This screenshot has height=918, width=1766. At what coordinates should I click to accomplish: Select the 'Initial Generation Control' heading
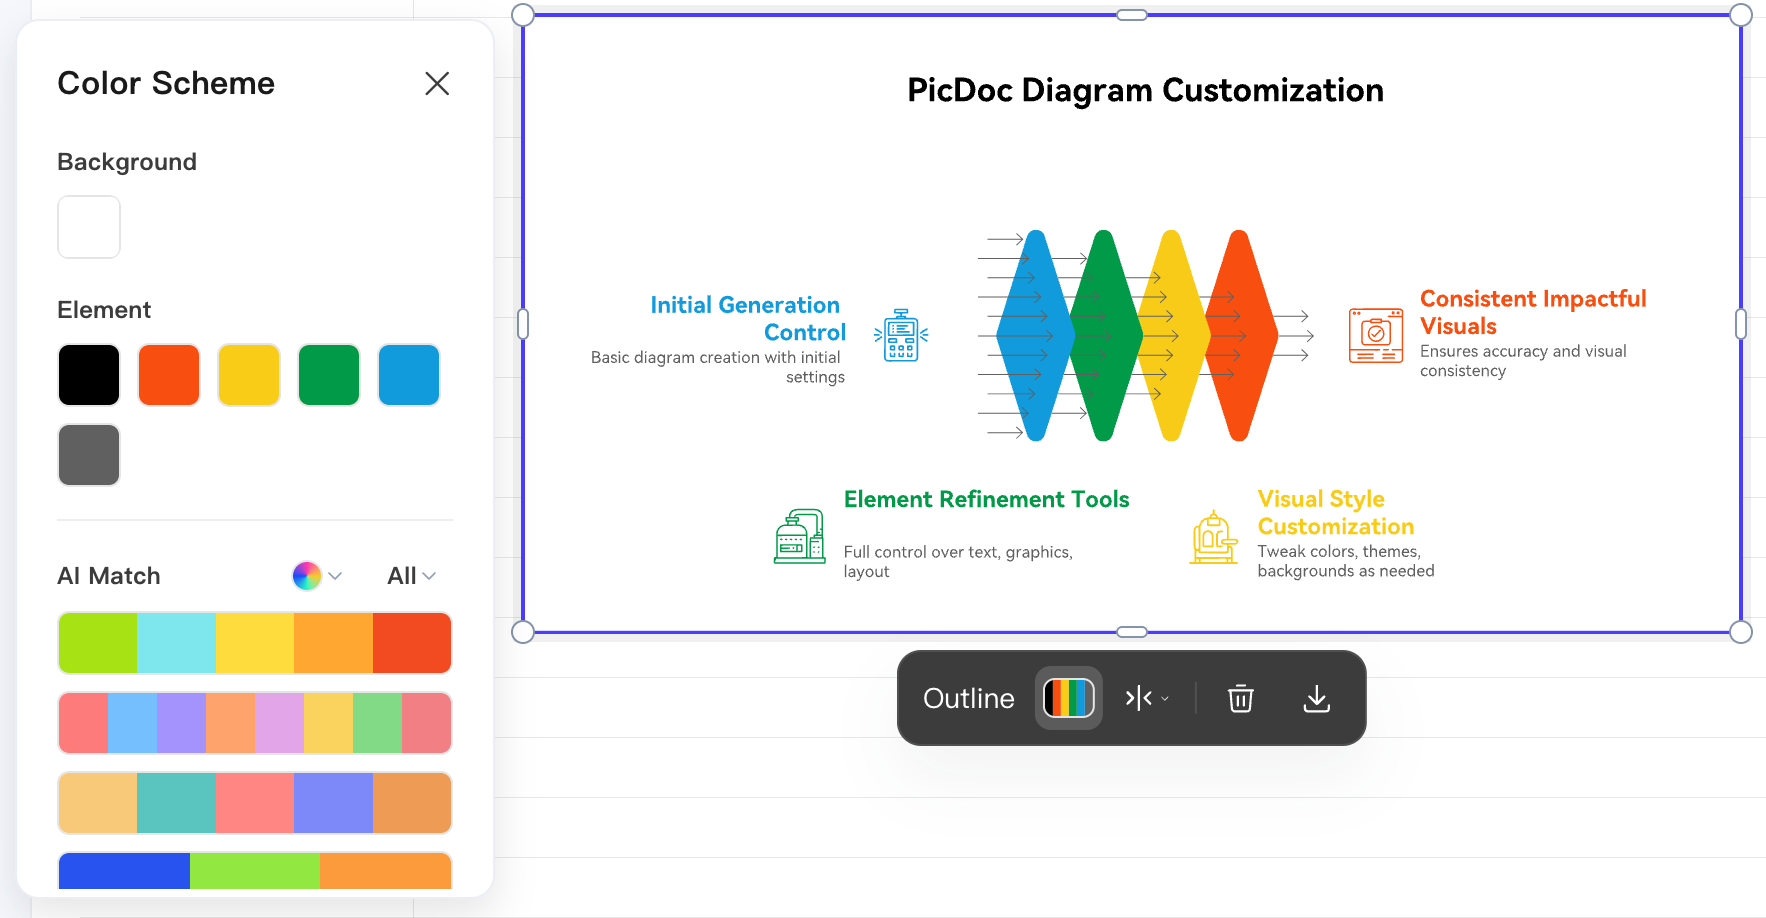748,318
